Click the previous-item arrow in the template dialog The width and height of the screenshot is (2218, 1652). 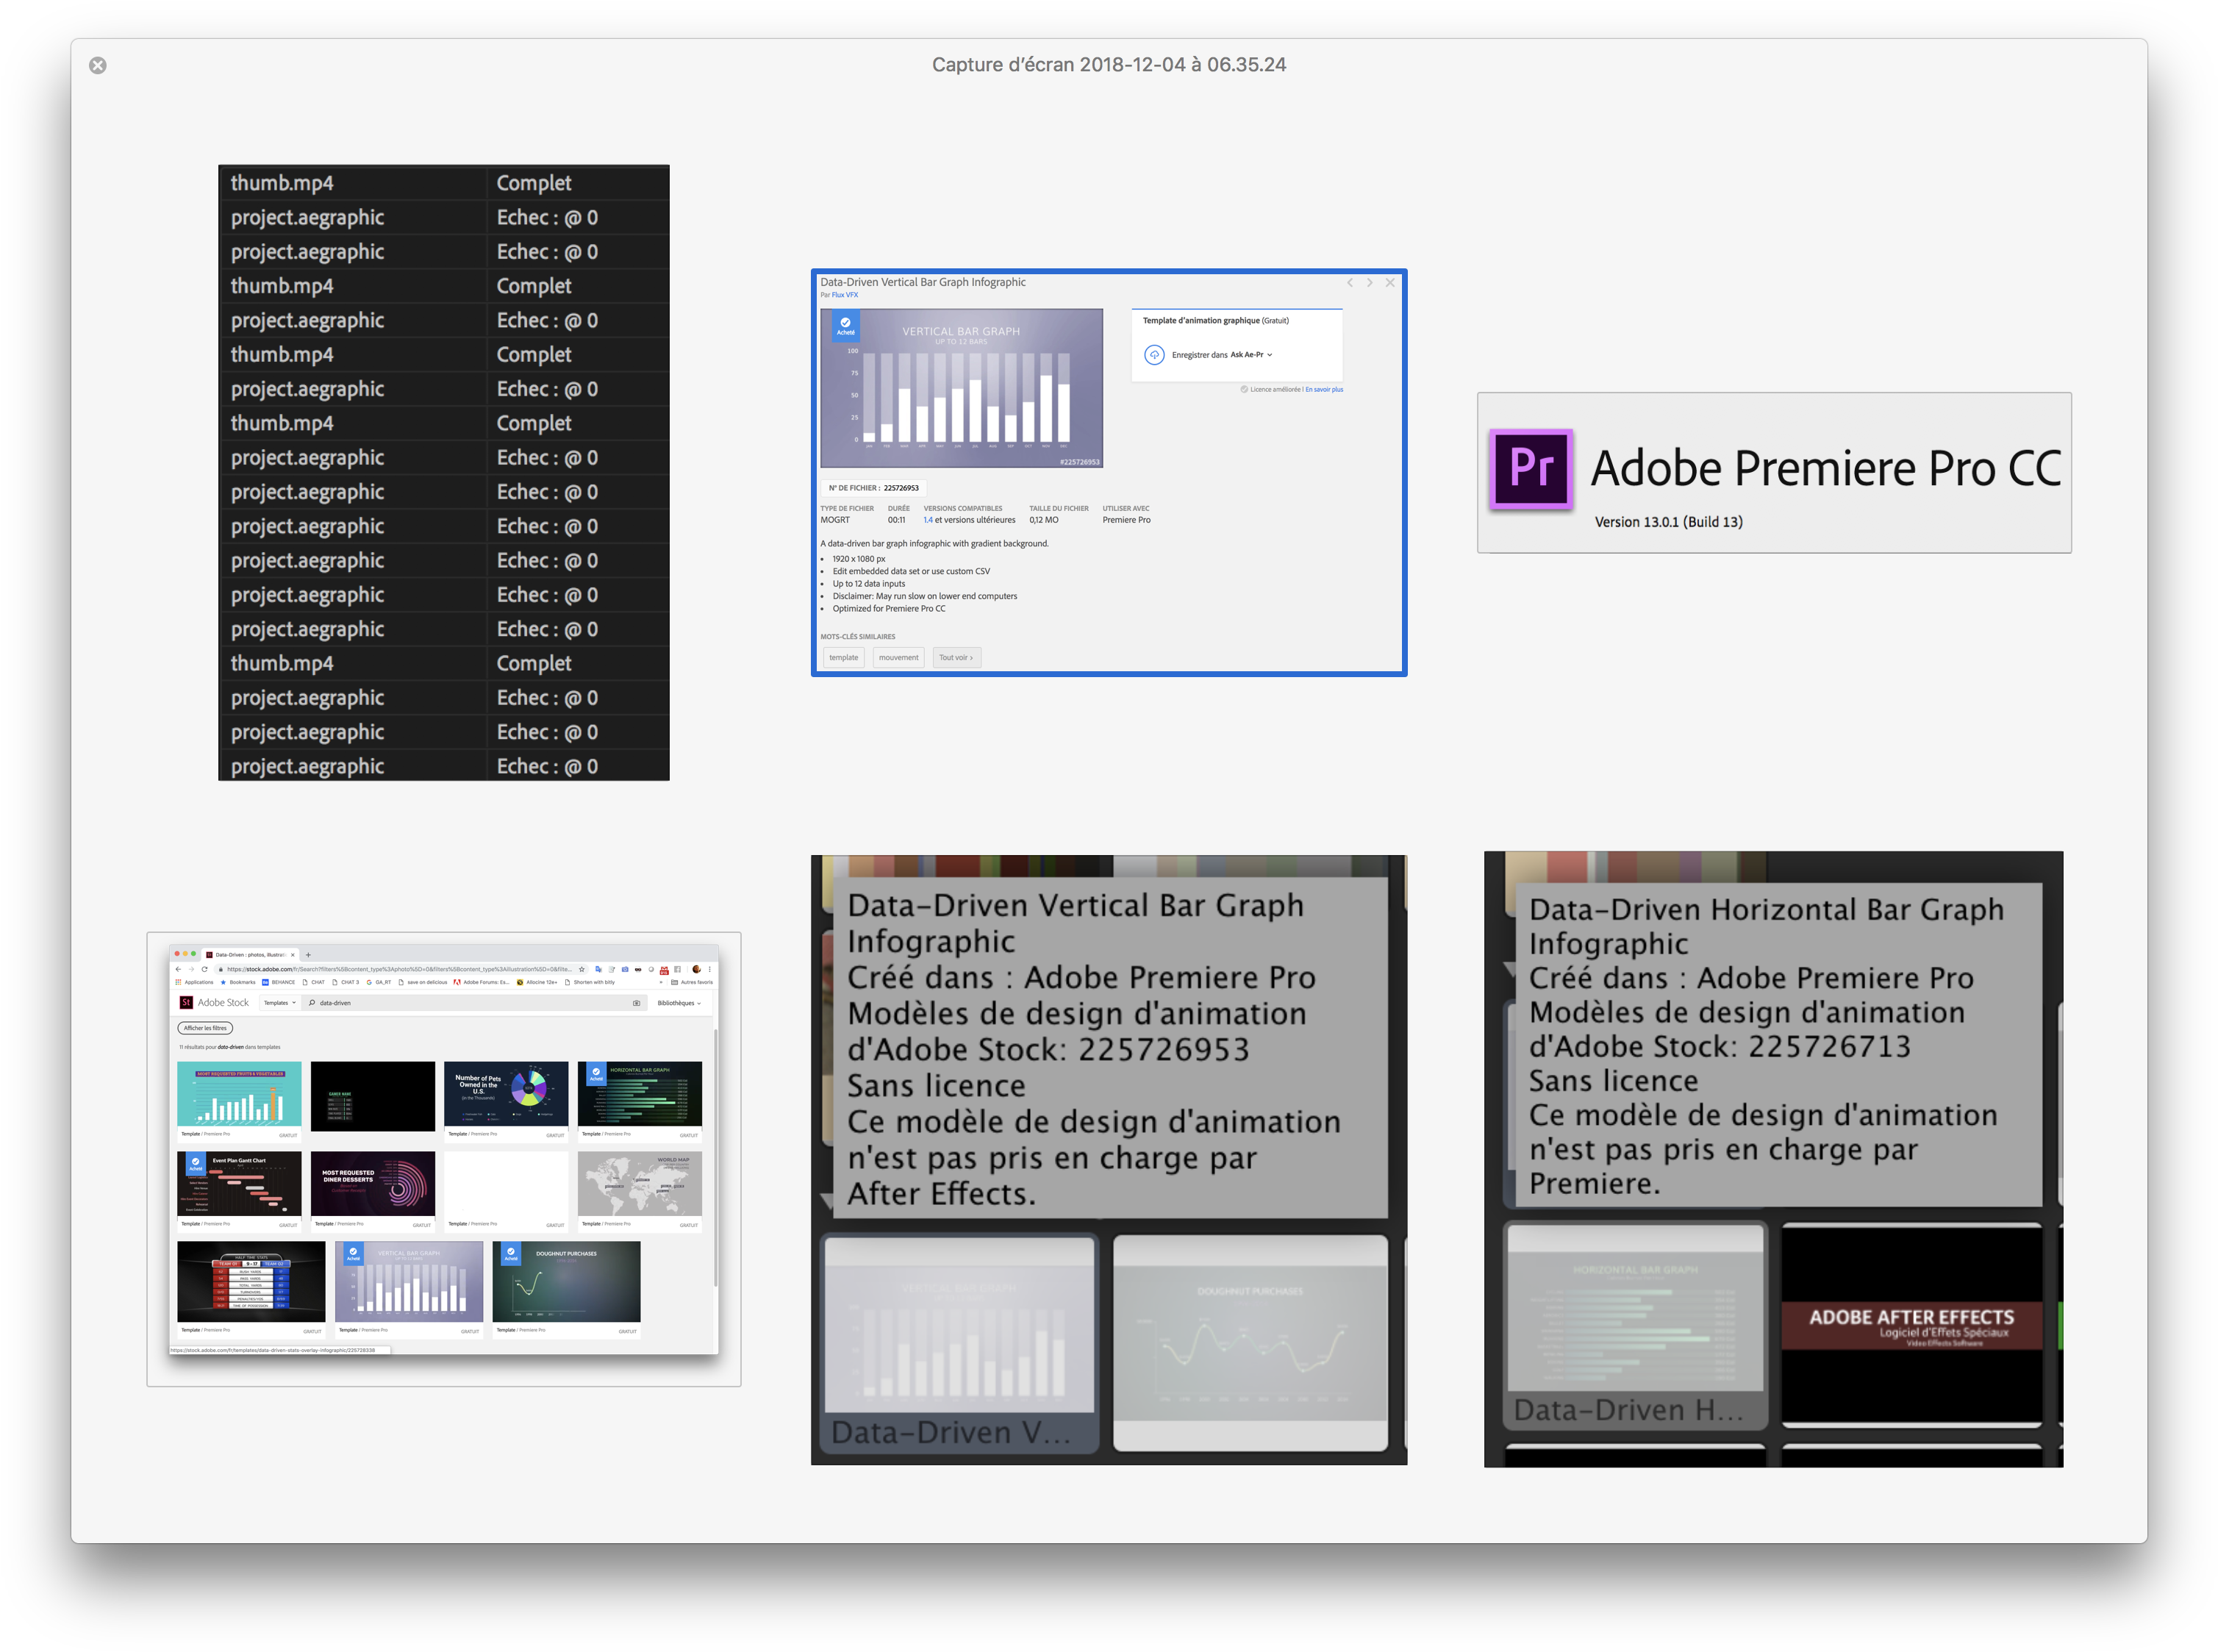click(x=1350, y=283)
